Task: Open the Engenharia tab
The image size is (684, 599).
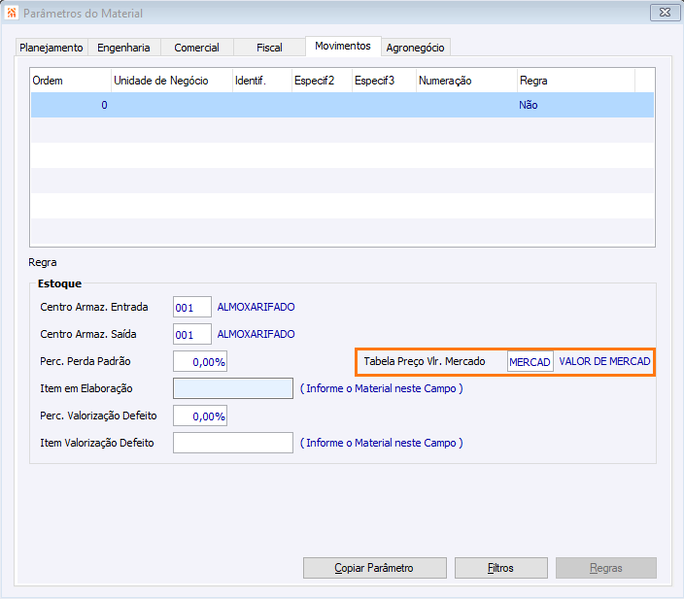Action: (x=124, y=48)
